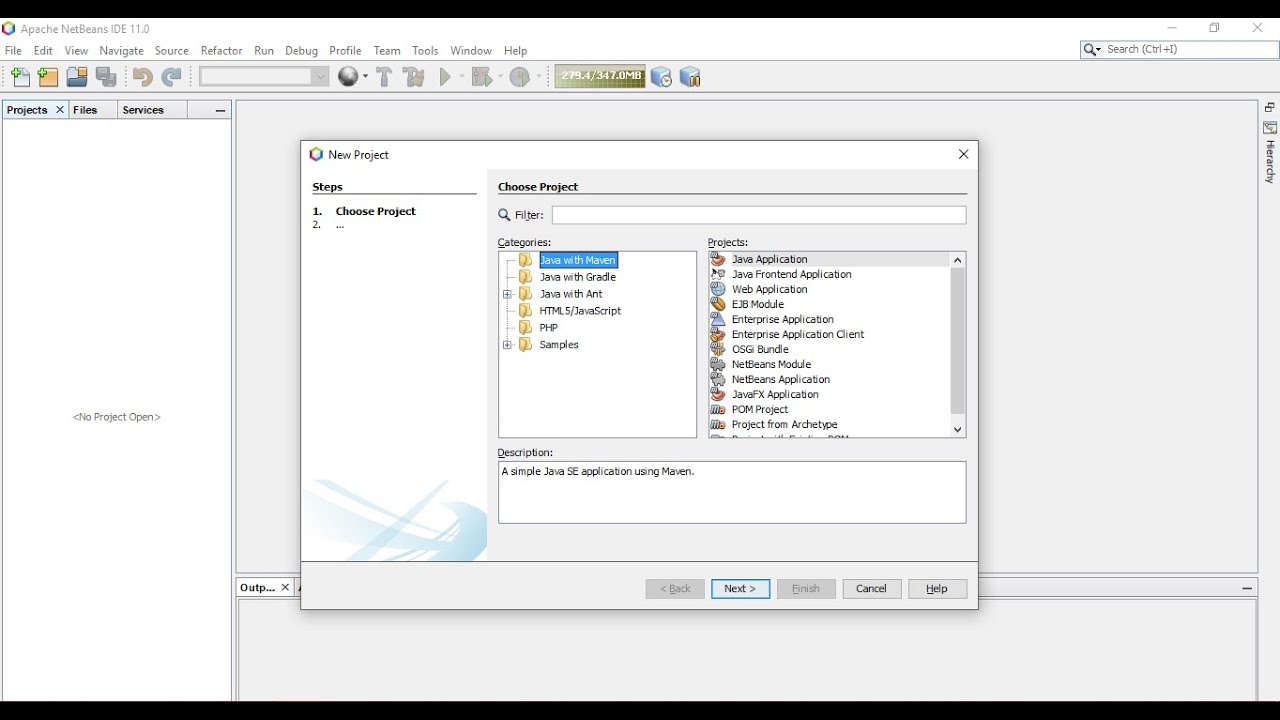Open the dropdown arrow beside Debug Project
This screenshot has width=1280, height=720.
click(x=499, y=77)
